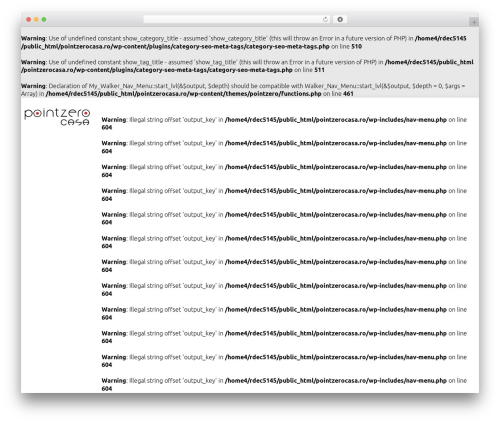Click category-seo-meta-tags.php path ending line 510
Image resolution: width=500 pixels, height=423 pixels.
click(x=244, y=42)
